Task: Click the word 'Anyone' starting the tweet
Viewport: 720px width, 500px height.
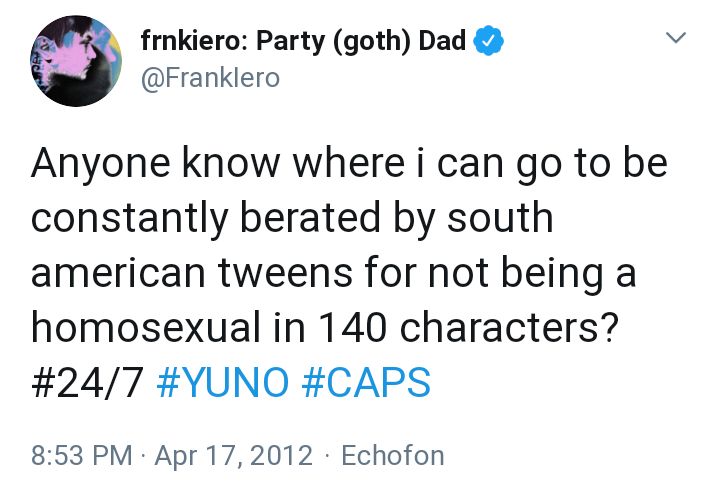Action: click(x=101, y=164)
